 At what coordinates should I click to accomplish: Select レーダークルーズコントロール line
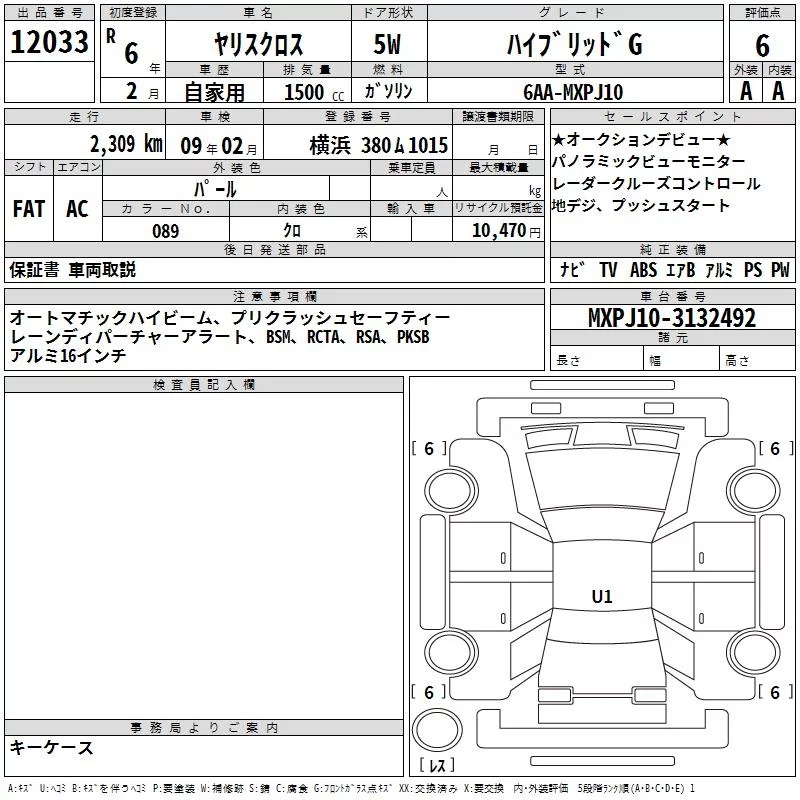point(656,183)
